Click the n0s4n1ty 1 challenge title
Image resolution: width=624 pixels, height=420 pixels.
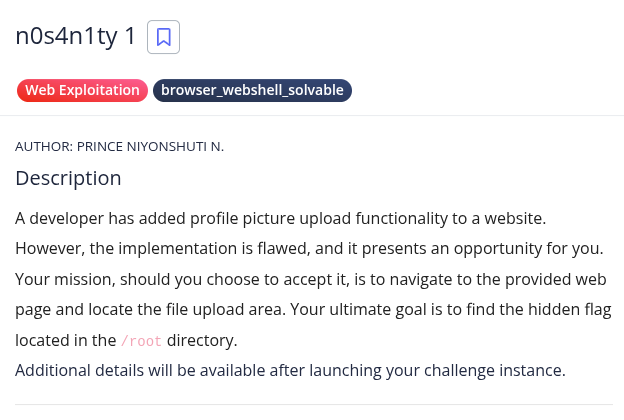[x=76, y=37]
